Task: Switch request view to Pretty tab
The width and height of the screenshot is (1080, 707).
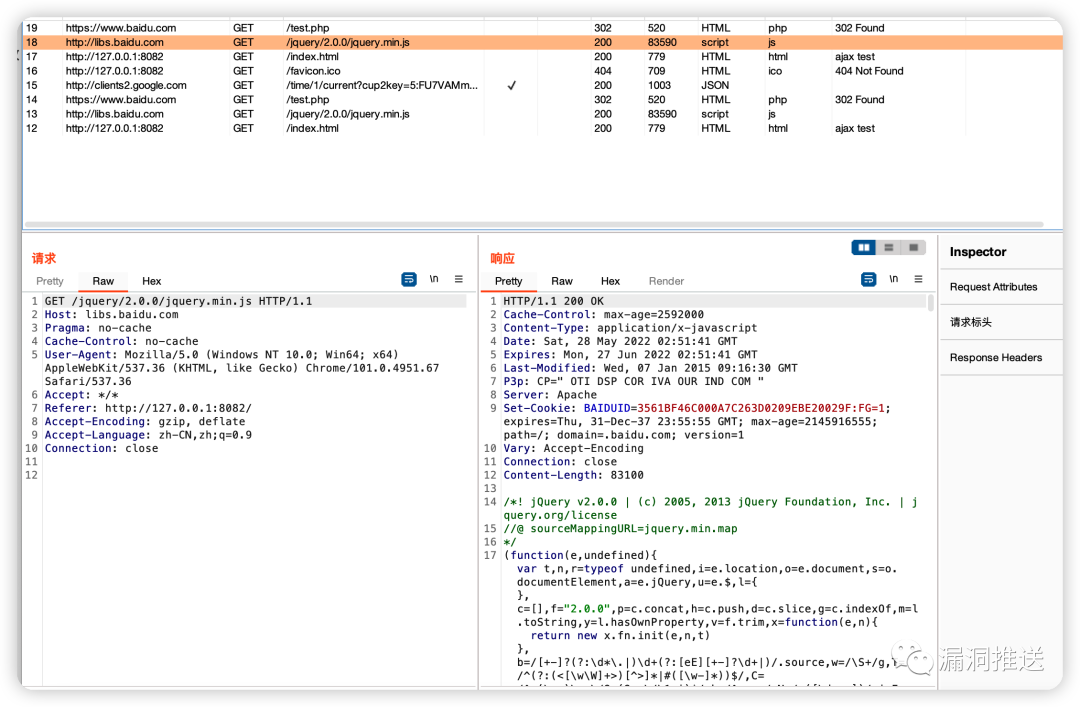Action: (x=50, y=281)
